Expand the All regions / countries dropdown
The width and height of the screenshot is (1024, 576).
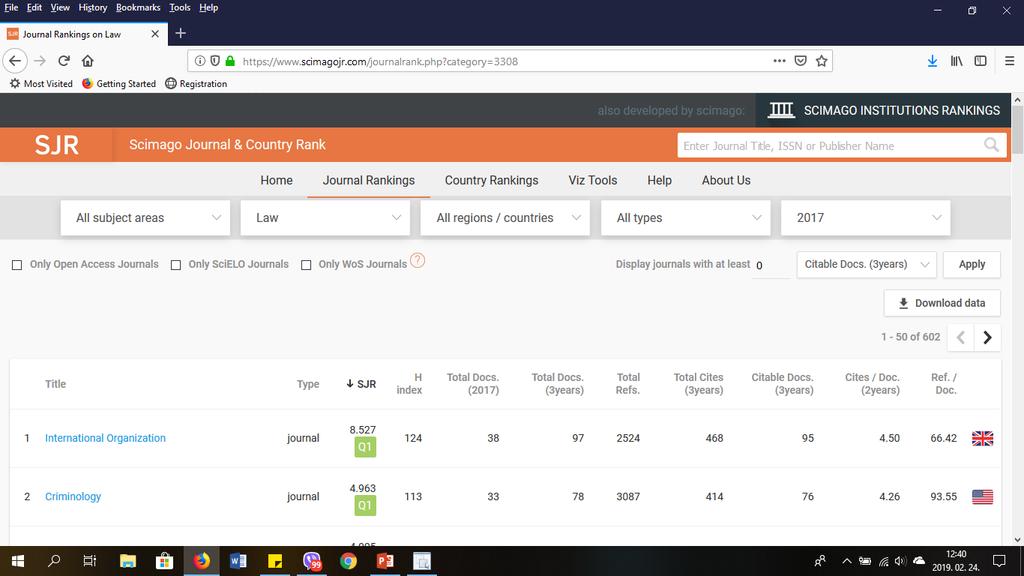tap(505, 217)
